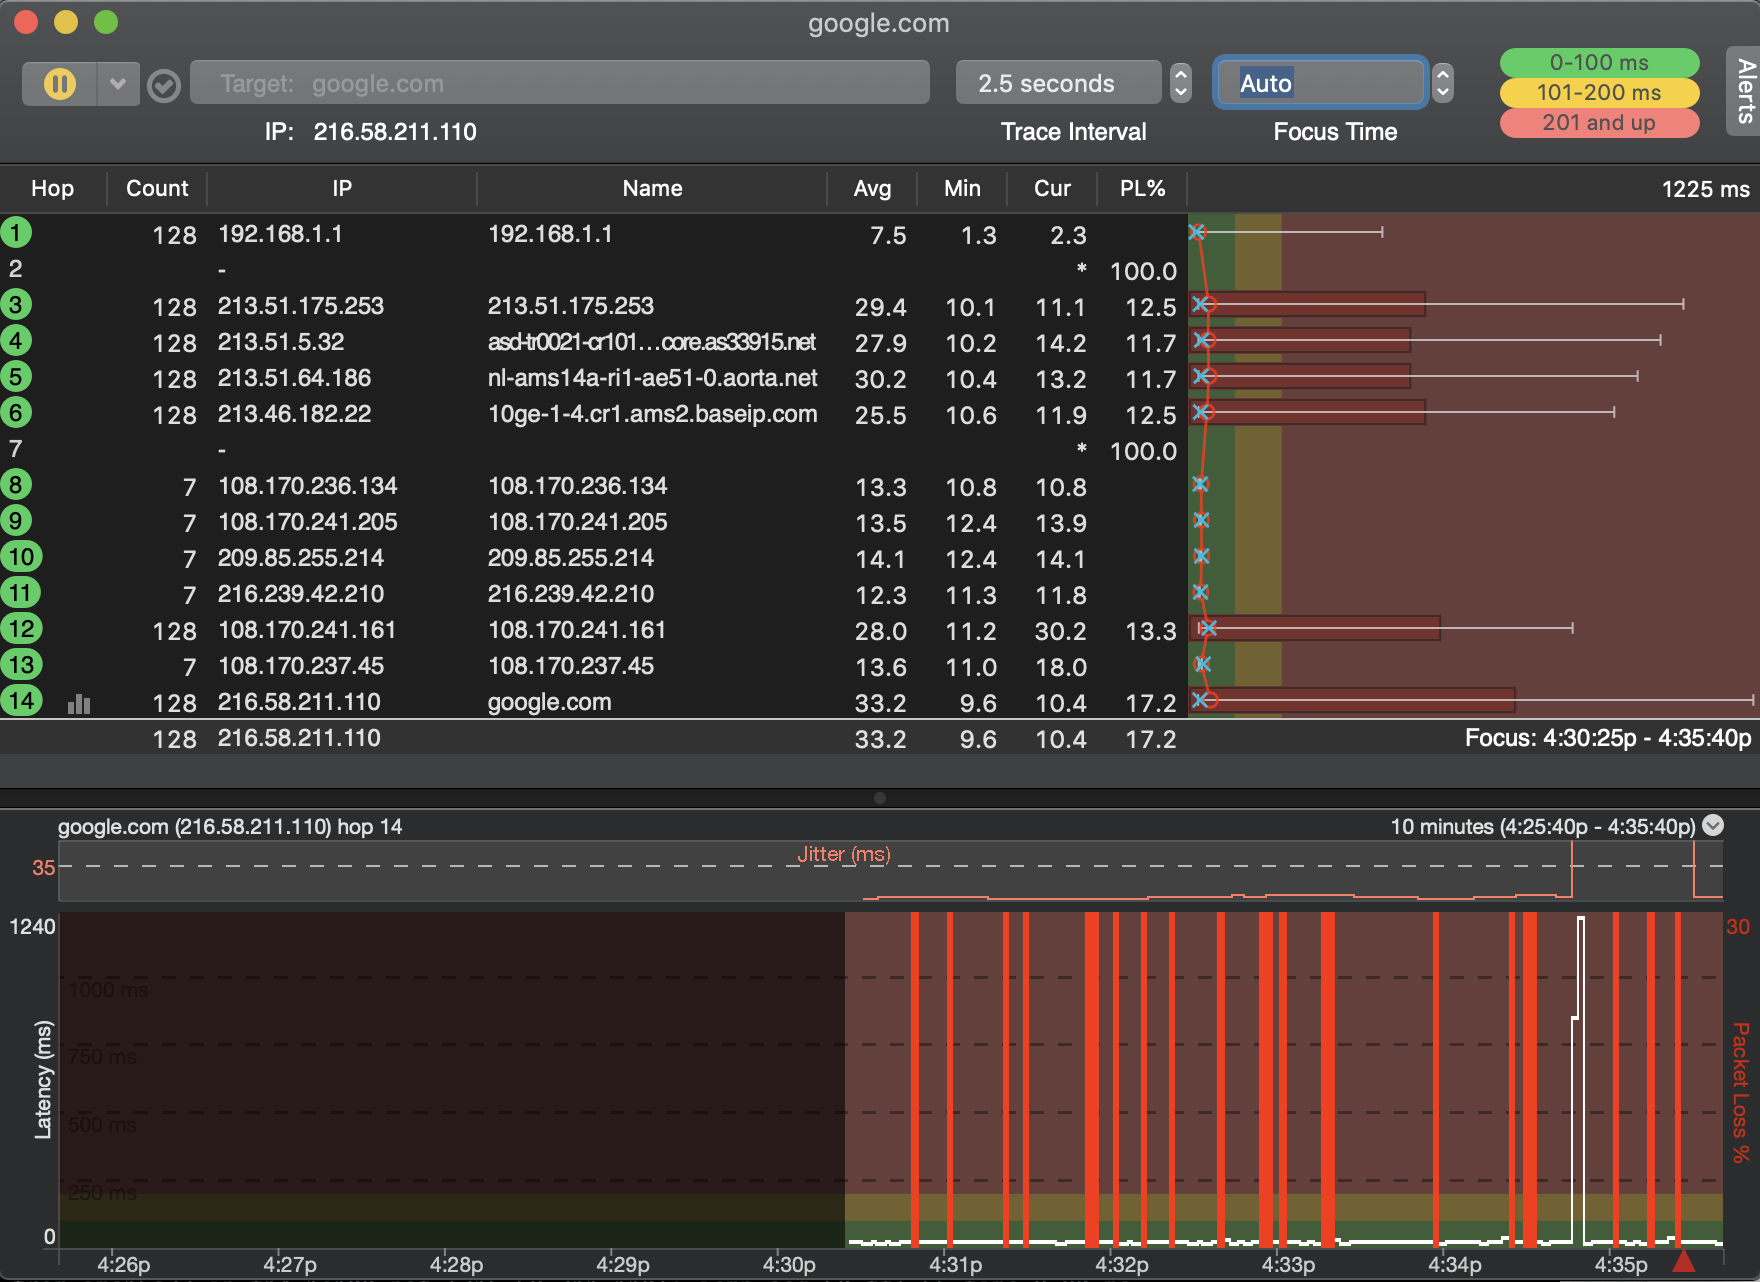This screenshot has width=1760, height=1282.
Task: Open the 2.5 seconds trace interval stepper
Action: (1181, 83)
